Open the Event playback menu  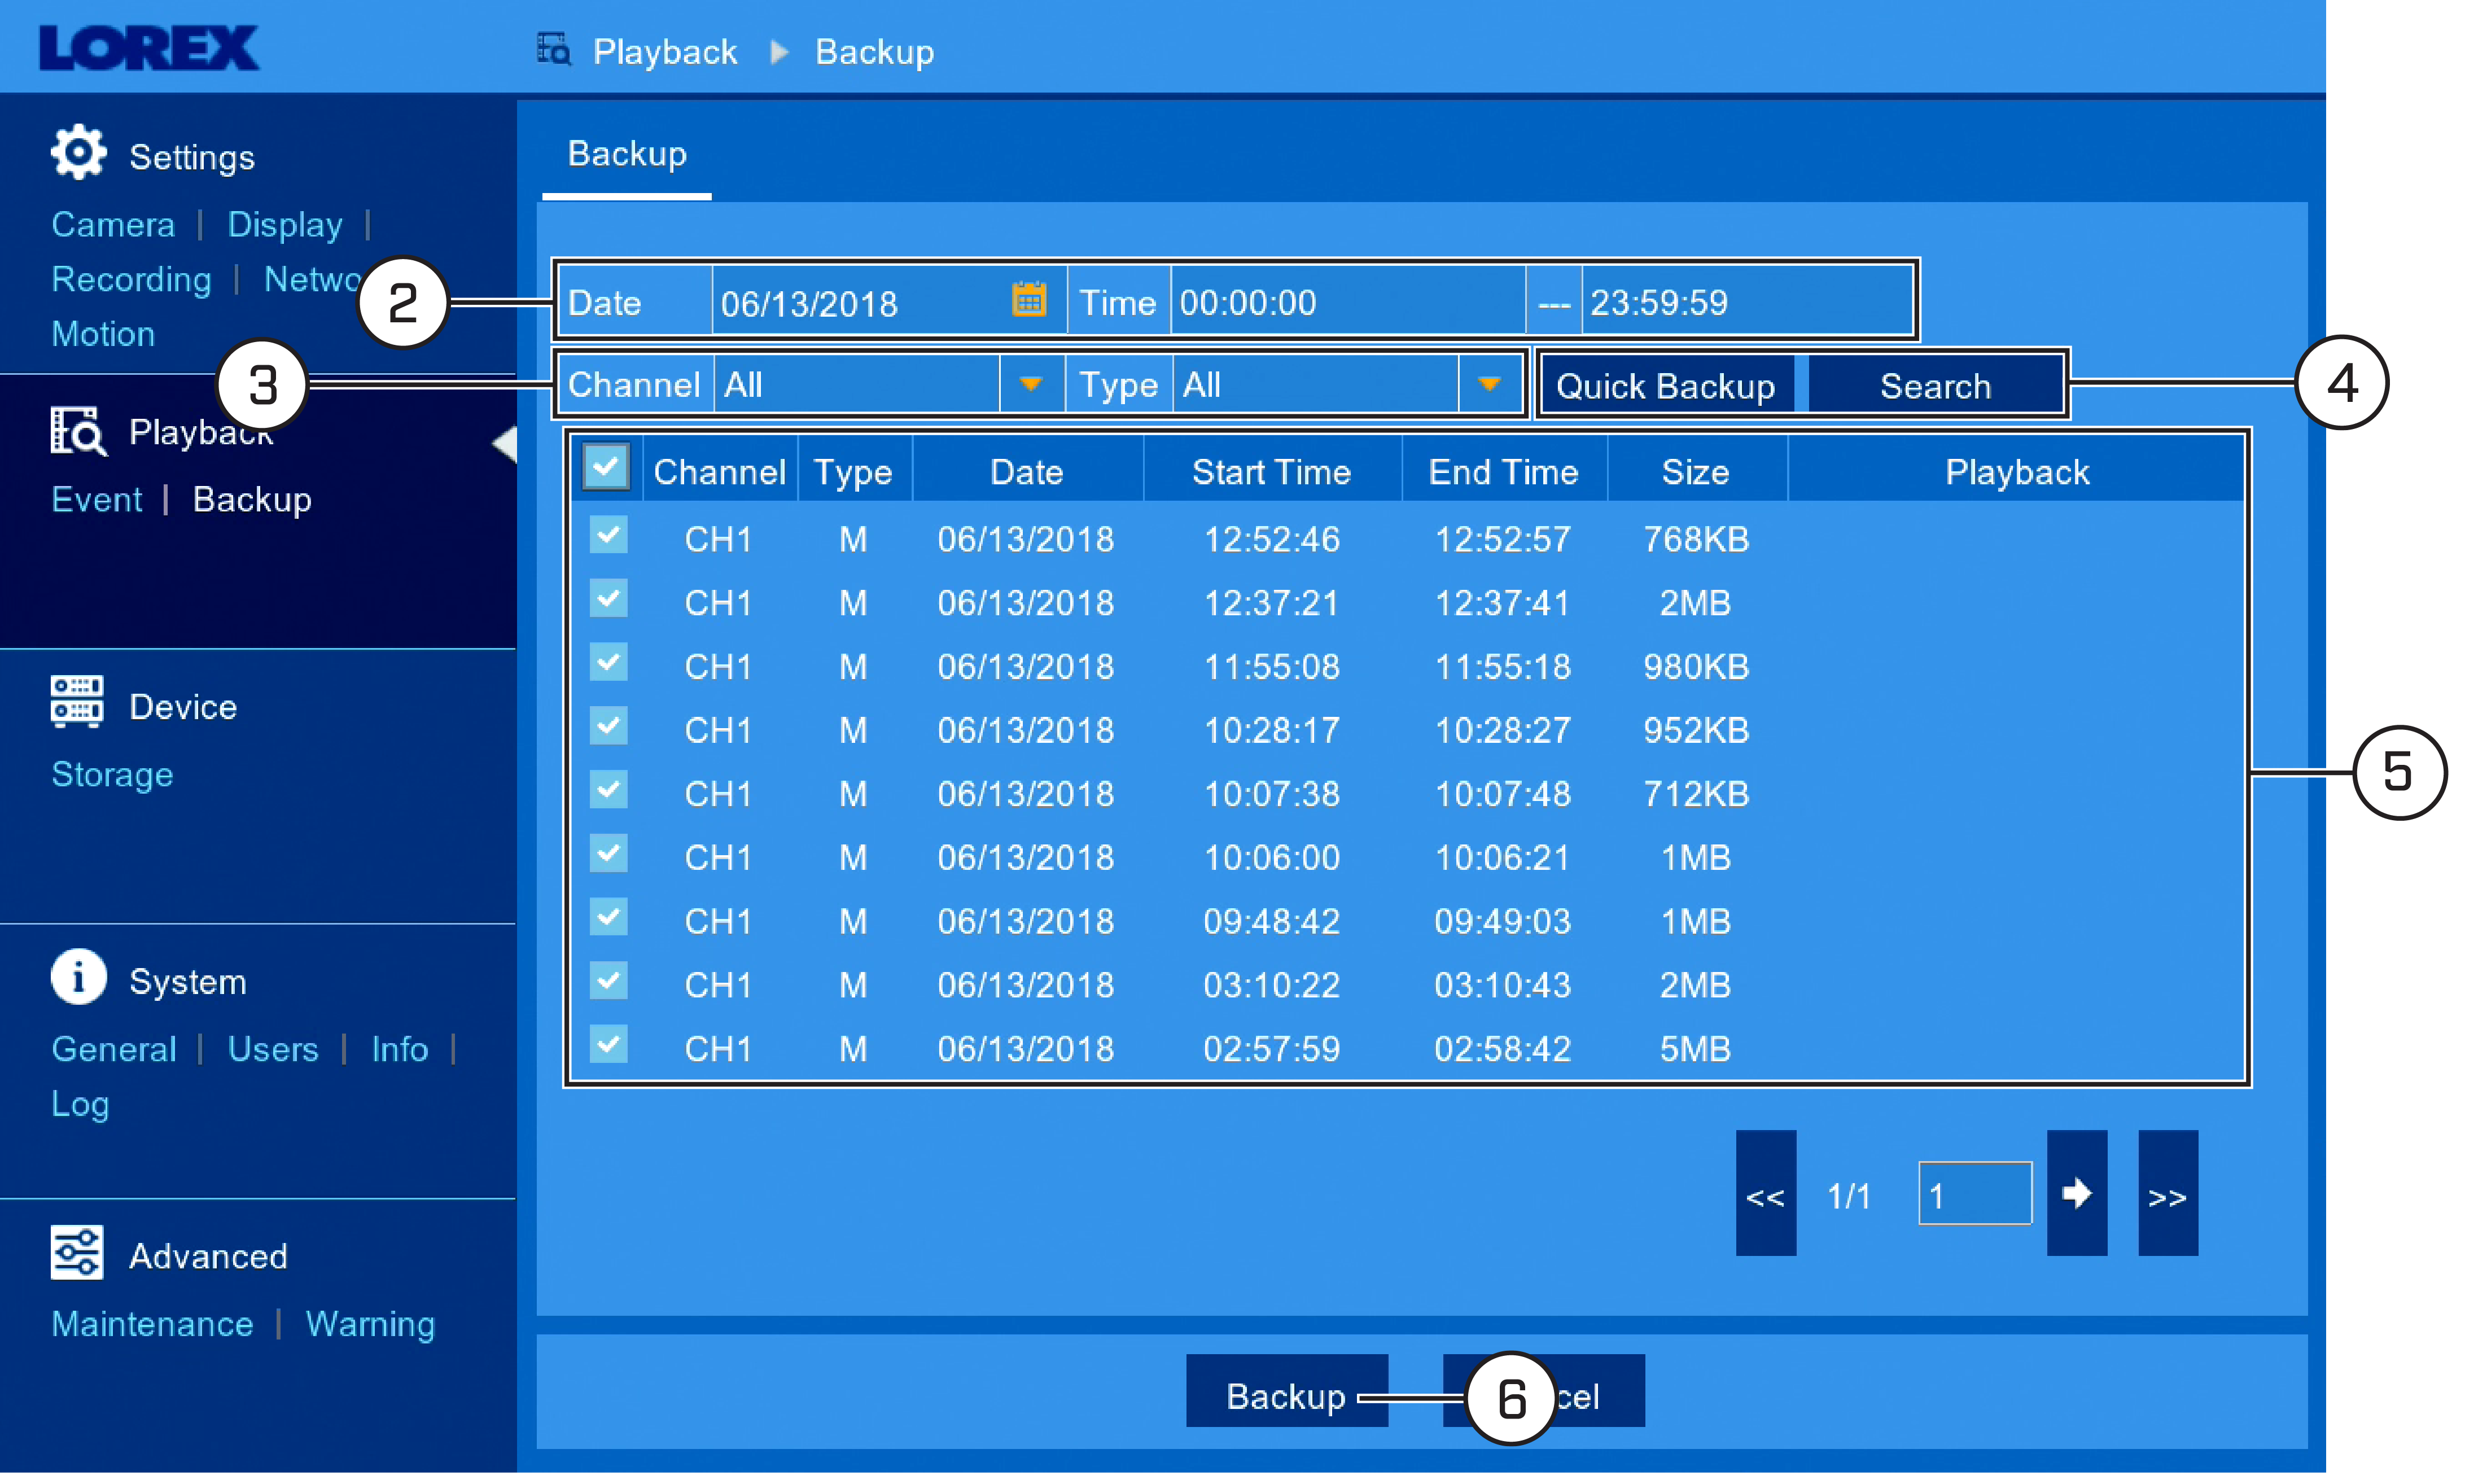[97, 500]
